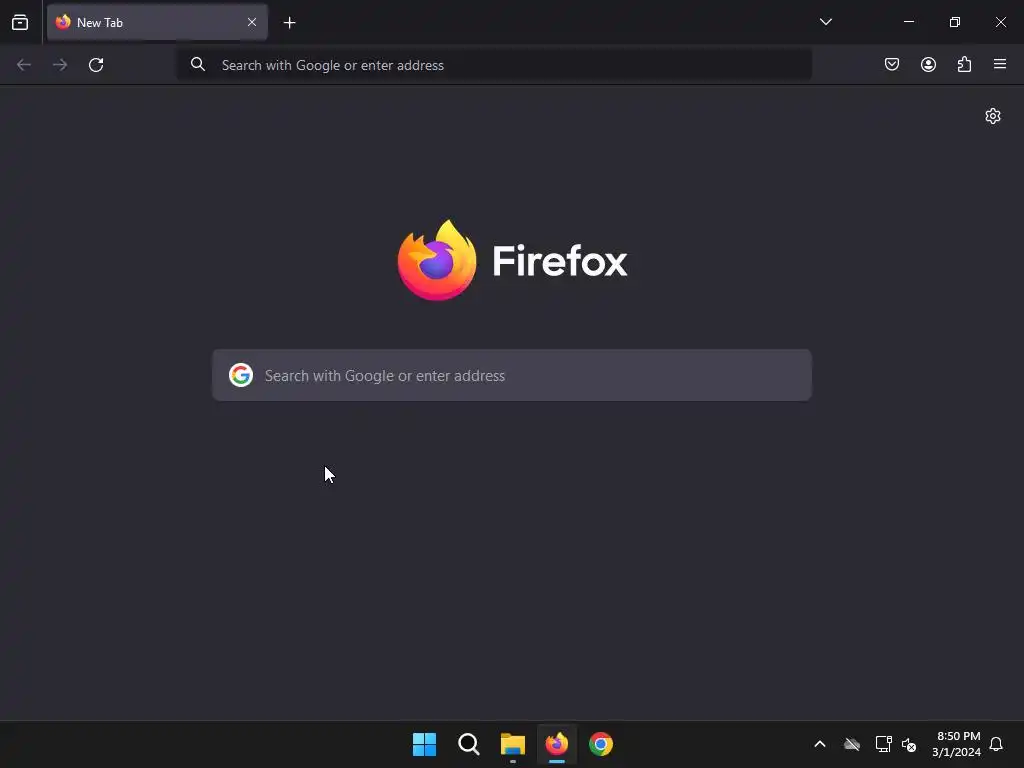Open the clock showing 8:50 PM
Image resolution: width=1024 pixels, height=768 pixels.
957,744
